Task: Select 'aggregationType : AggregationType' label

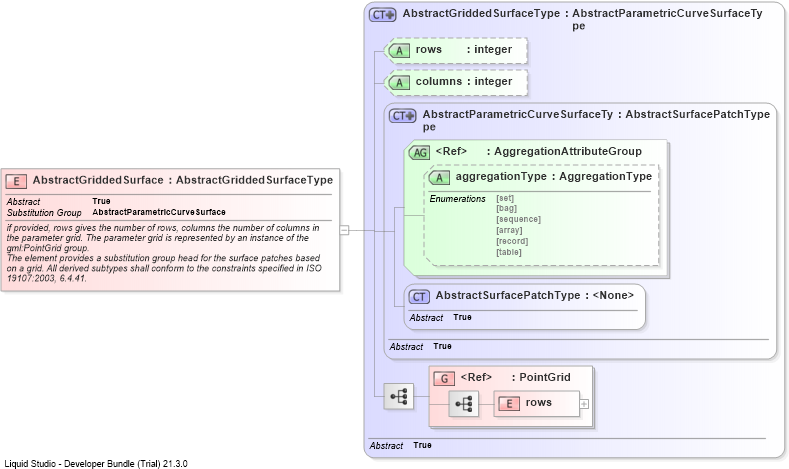Action: coord(554,177)
